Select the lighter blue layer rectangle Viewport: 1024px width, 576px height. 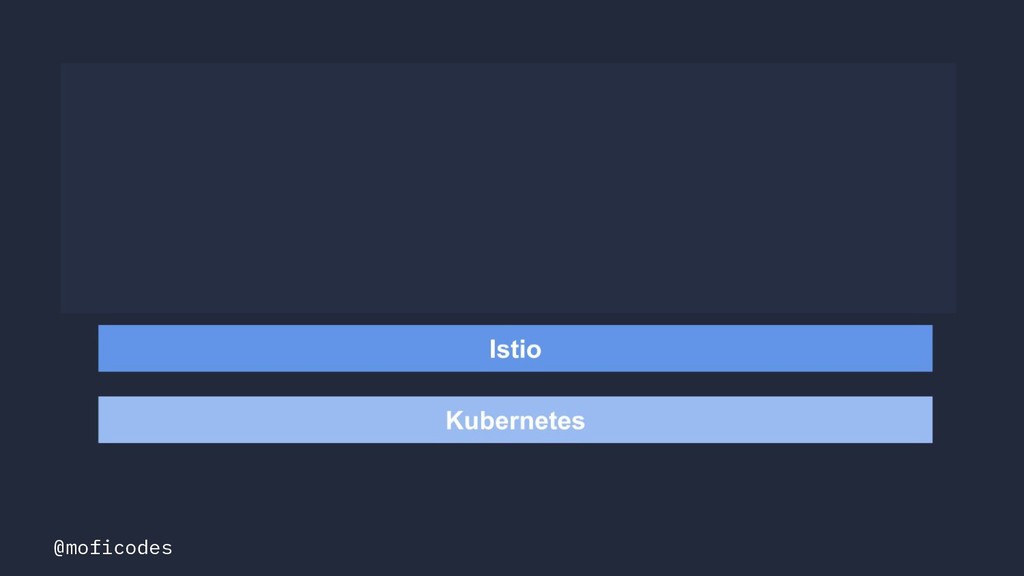pos(515,419)
